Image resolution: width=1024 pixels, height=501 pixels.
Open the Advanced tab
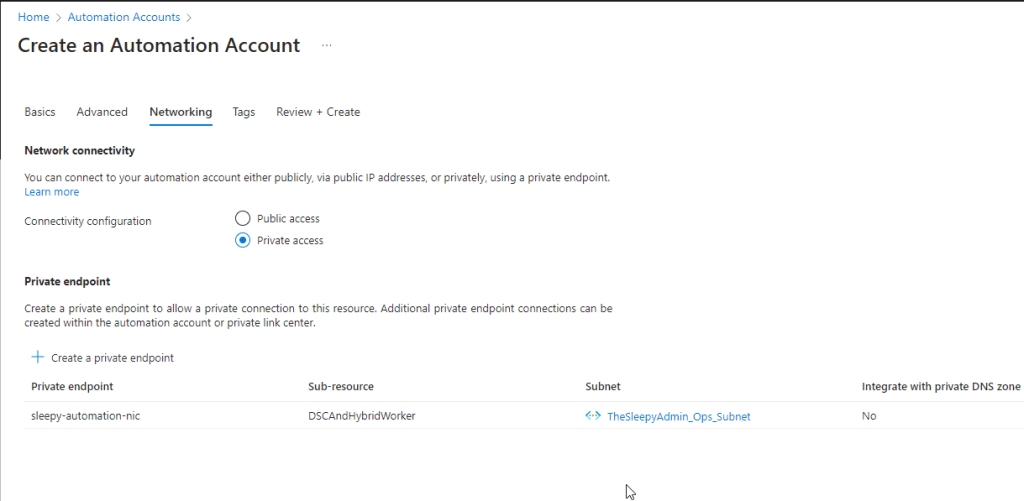point(102,112)
